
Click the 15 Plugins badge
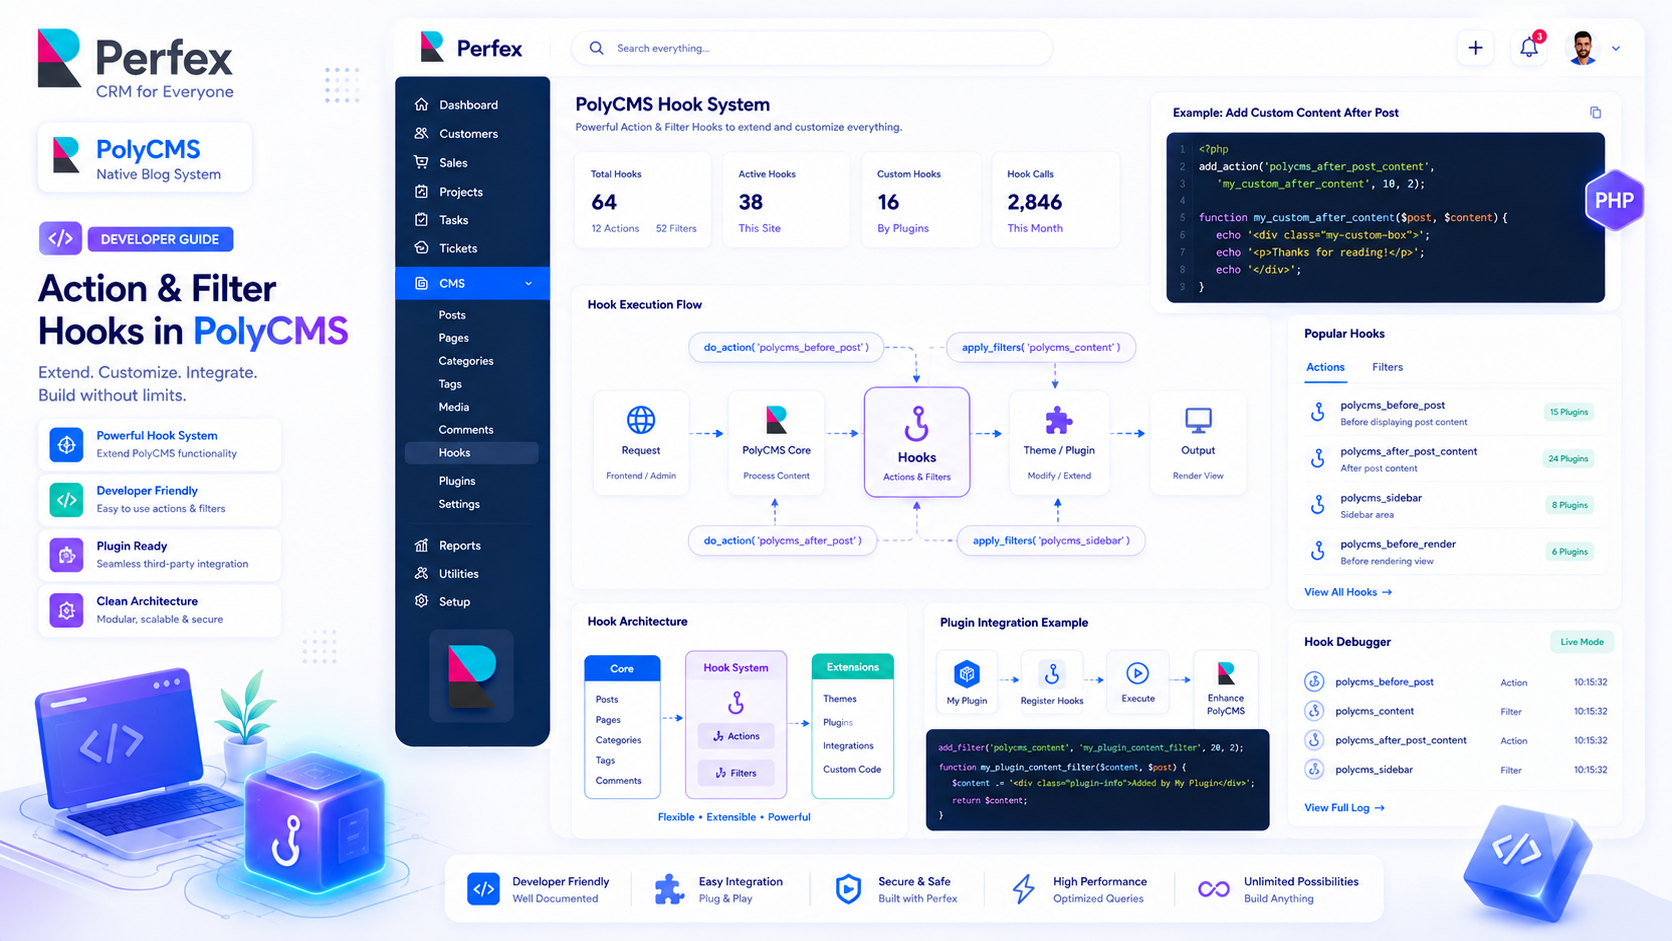point(1568,412)
